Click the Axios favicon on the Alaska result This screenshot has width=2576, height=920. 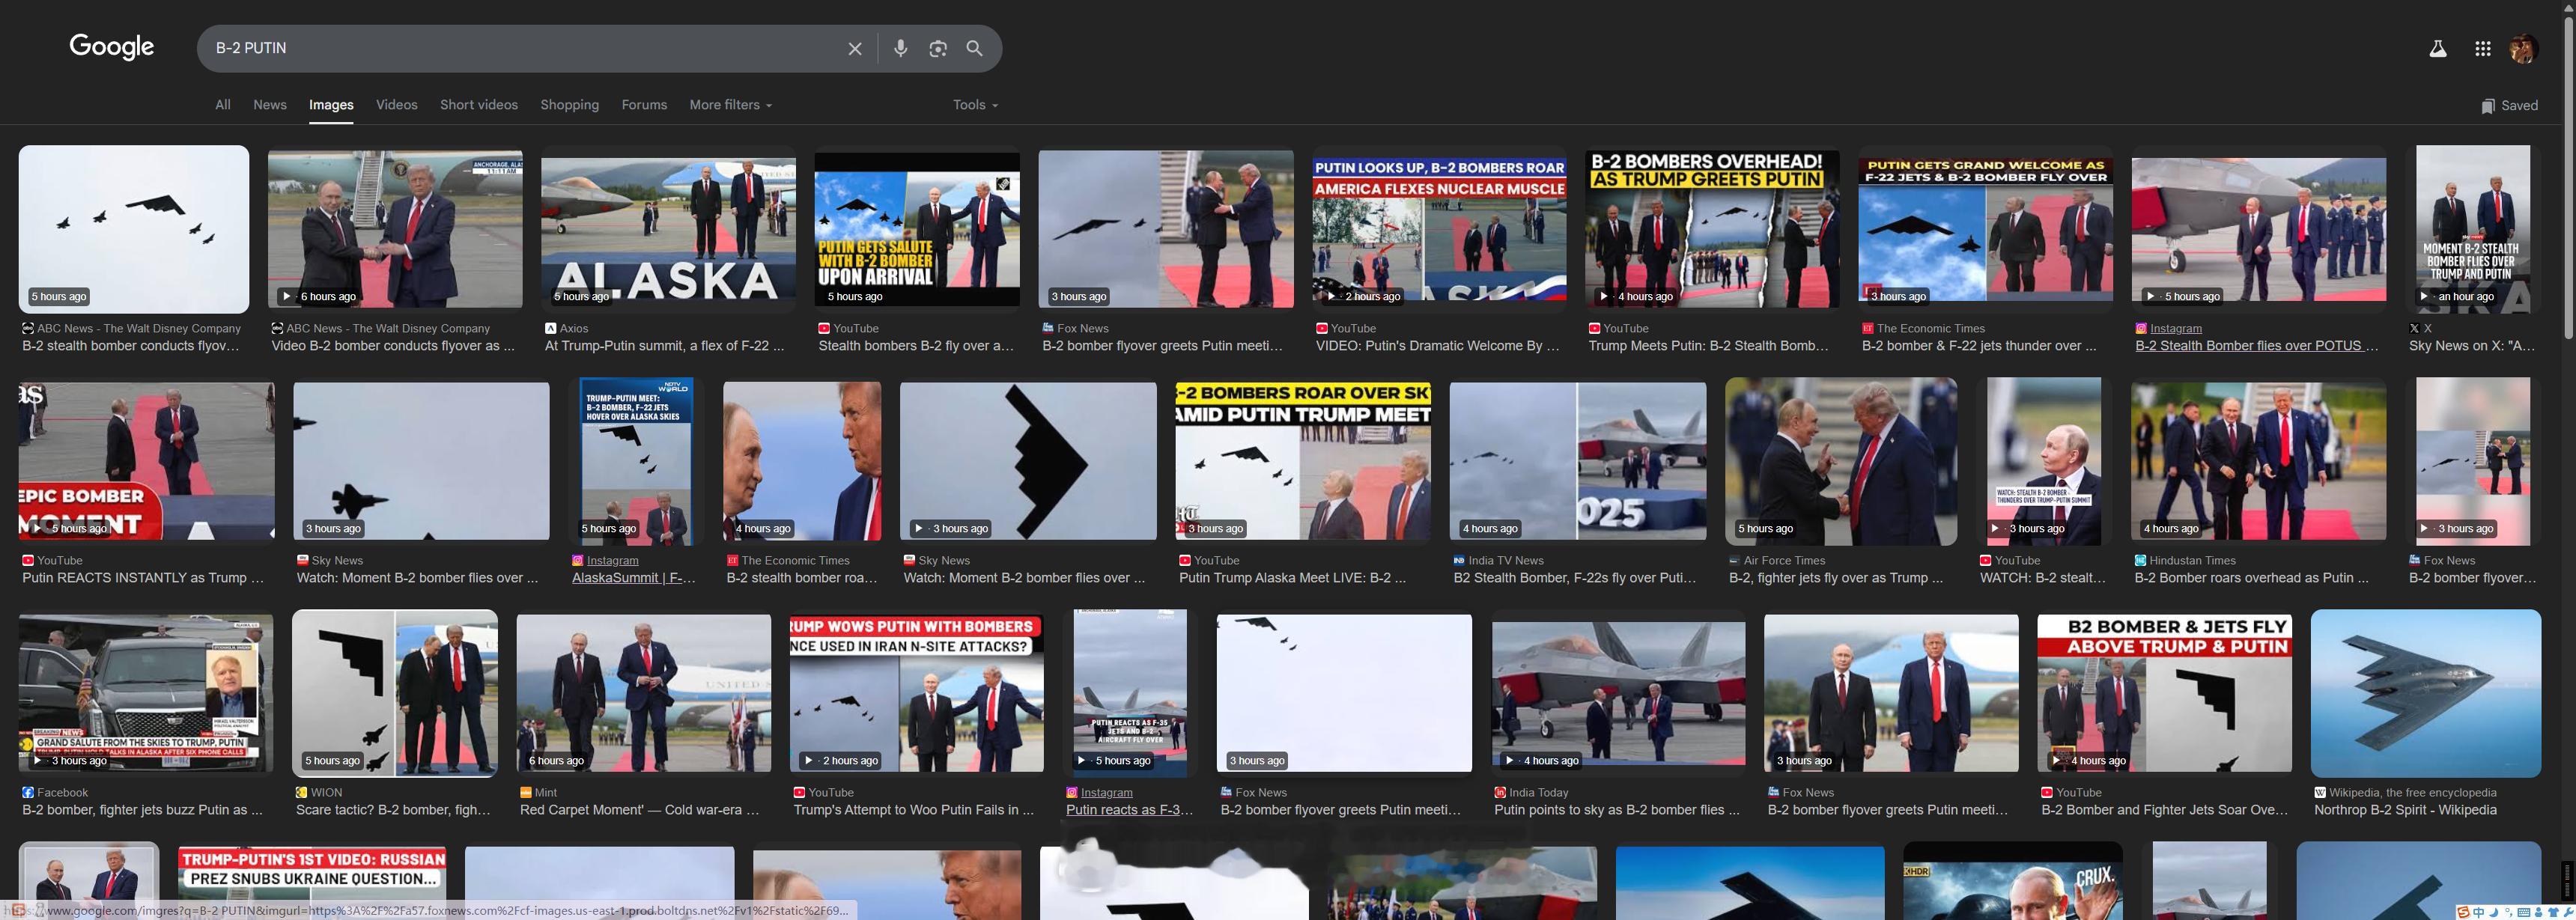550,328
